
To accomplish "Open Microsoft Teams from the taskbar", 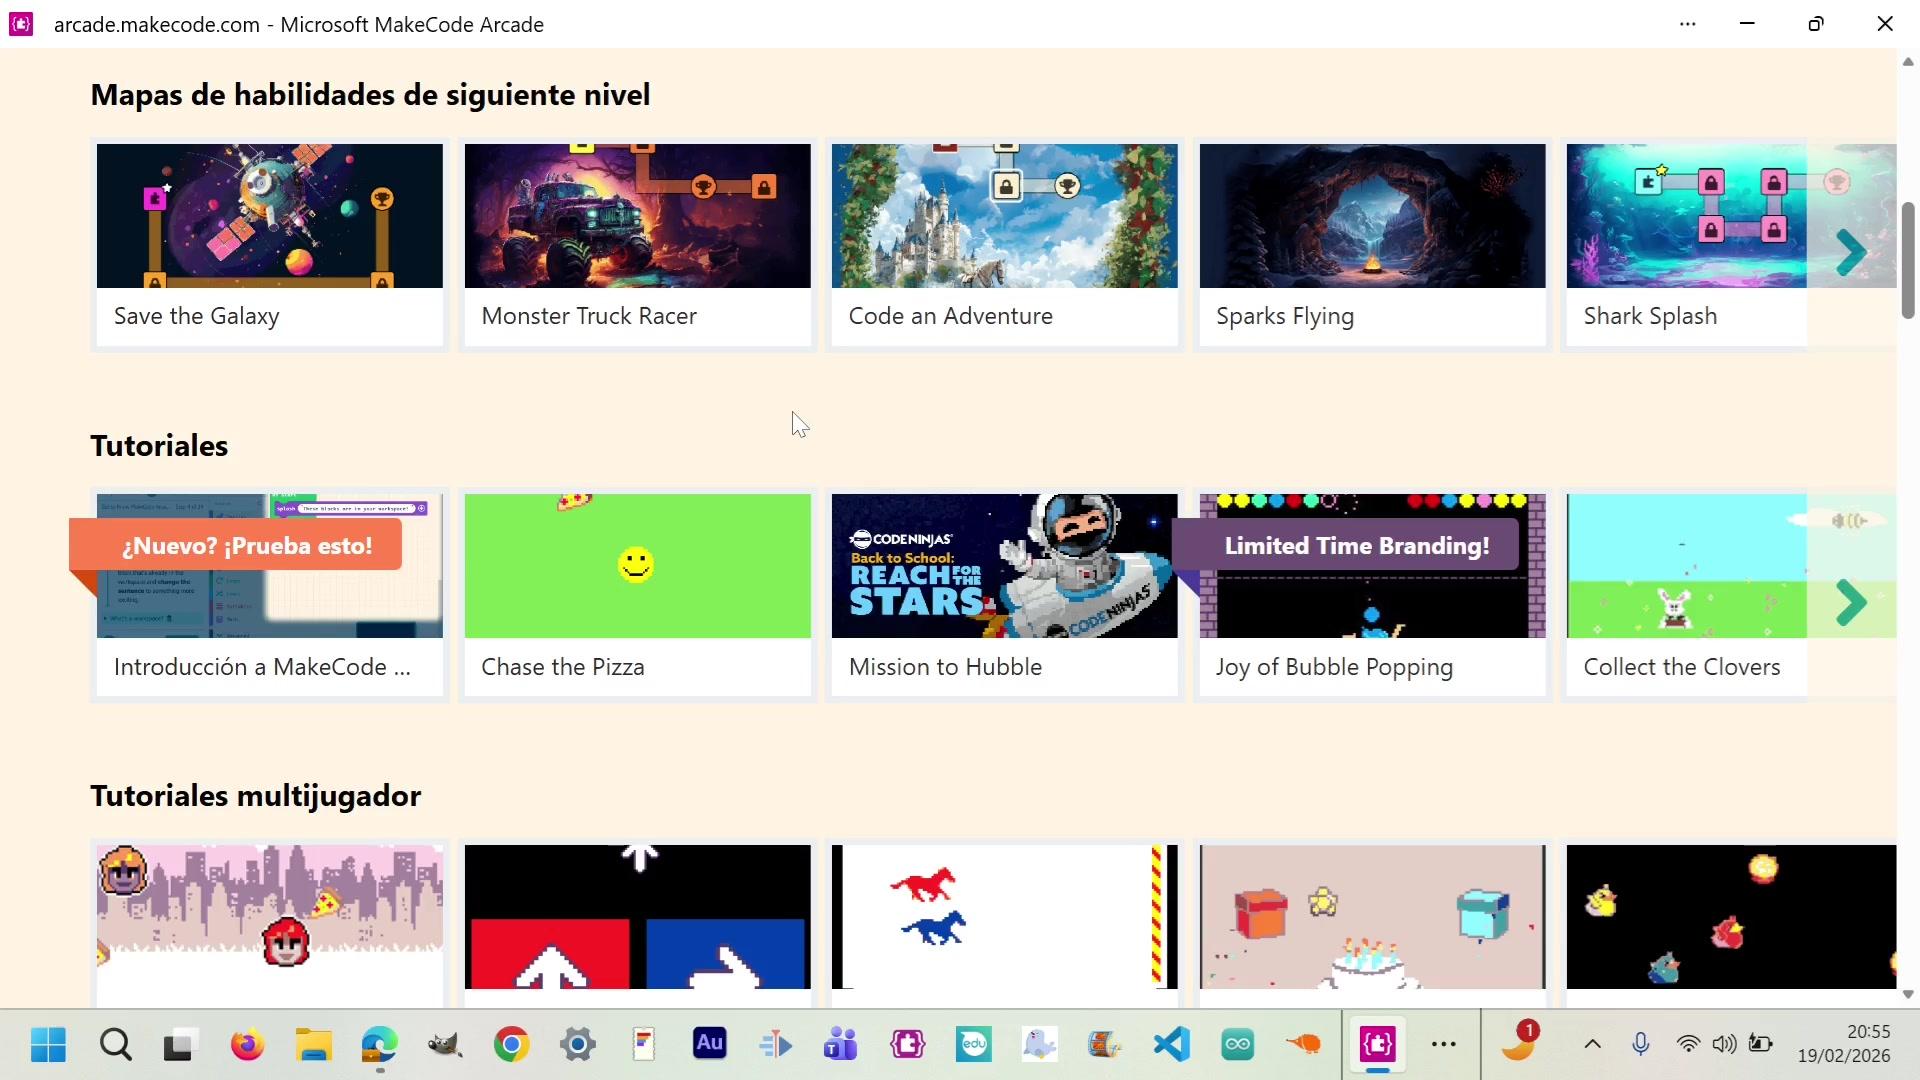I will (840, 1045).
